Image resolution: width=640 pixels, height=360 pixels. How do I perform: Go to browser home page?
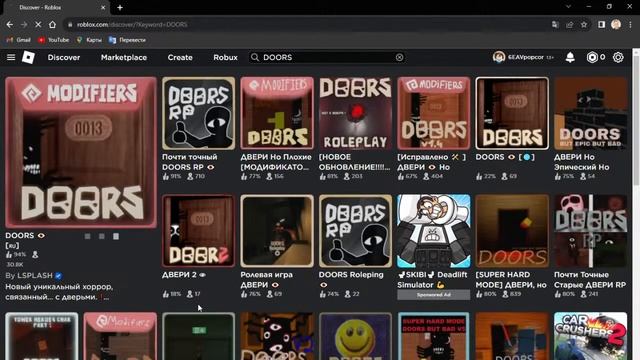[x=52, y=24]
